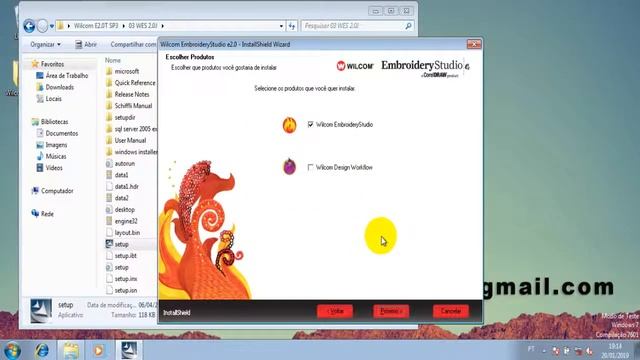Select the setupdir folder
This screenshot has width=640, height=360.
pos(124,117)
